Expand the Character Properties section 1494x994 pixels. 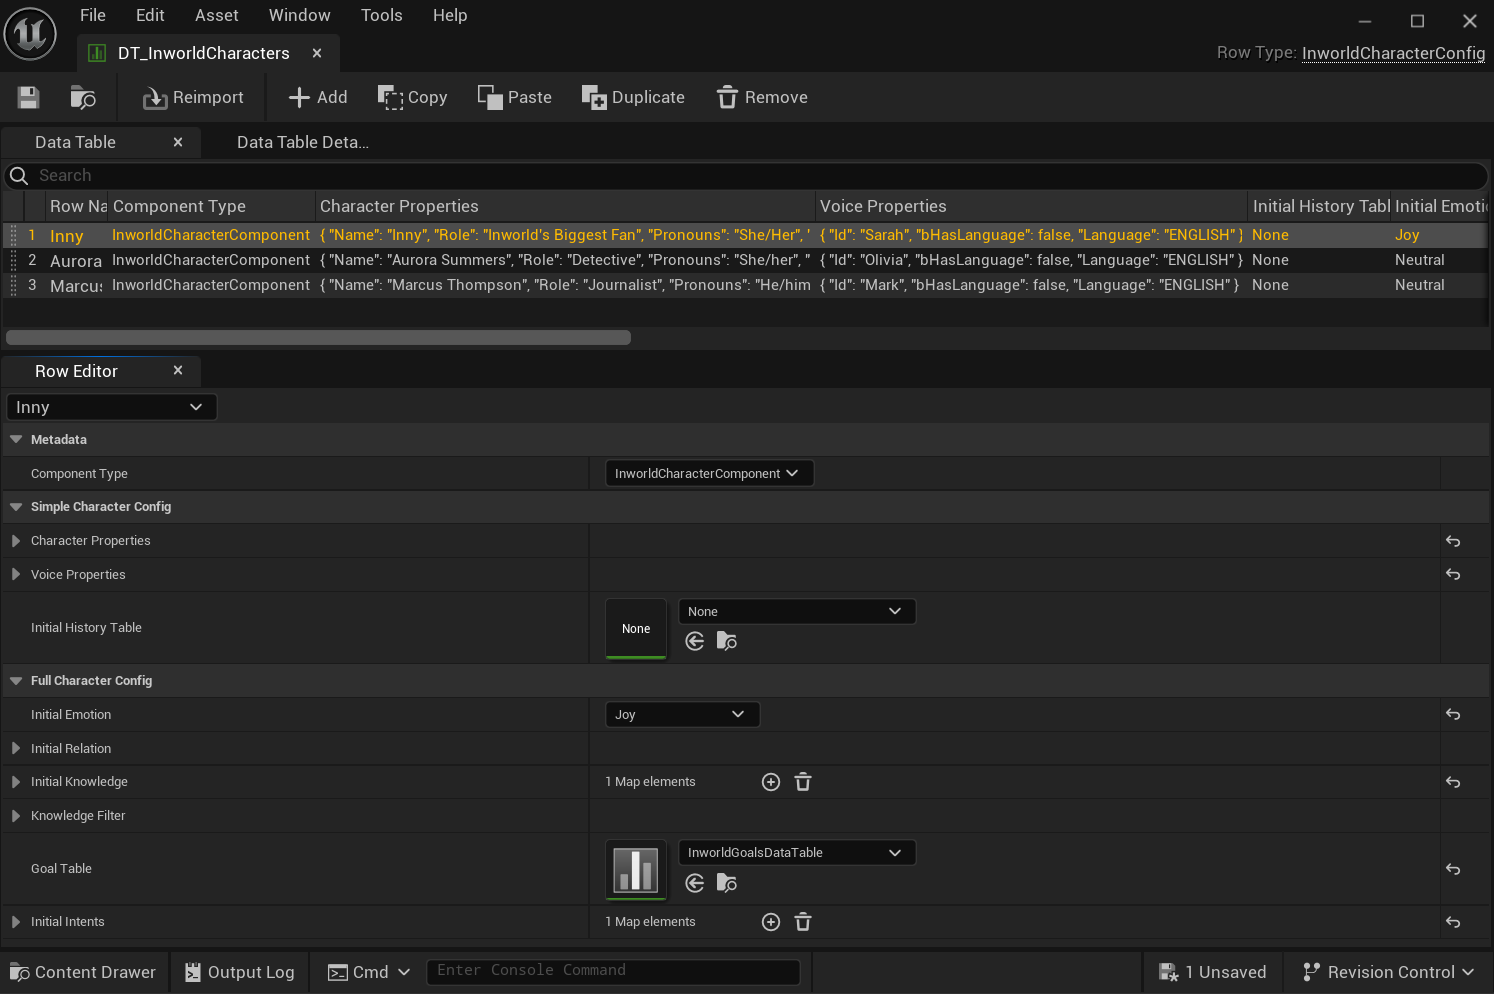[x=16, y=541]
